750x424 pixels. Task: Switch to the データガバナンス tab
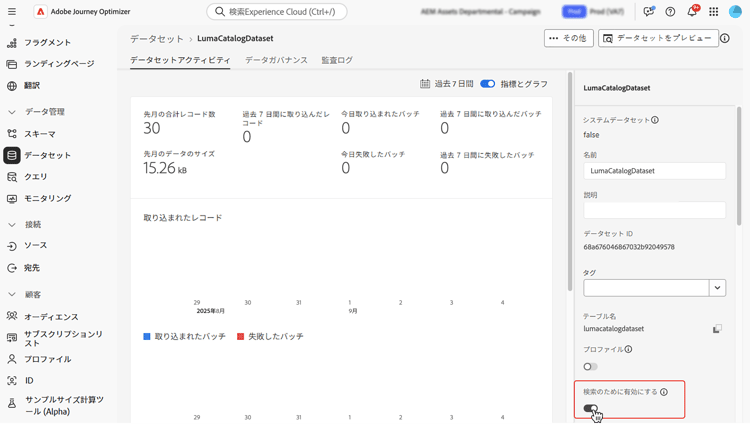[276, 60]
